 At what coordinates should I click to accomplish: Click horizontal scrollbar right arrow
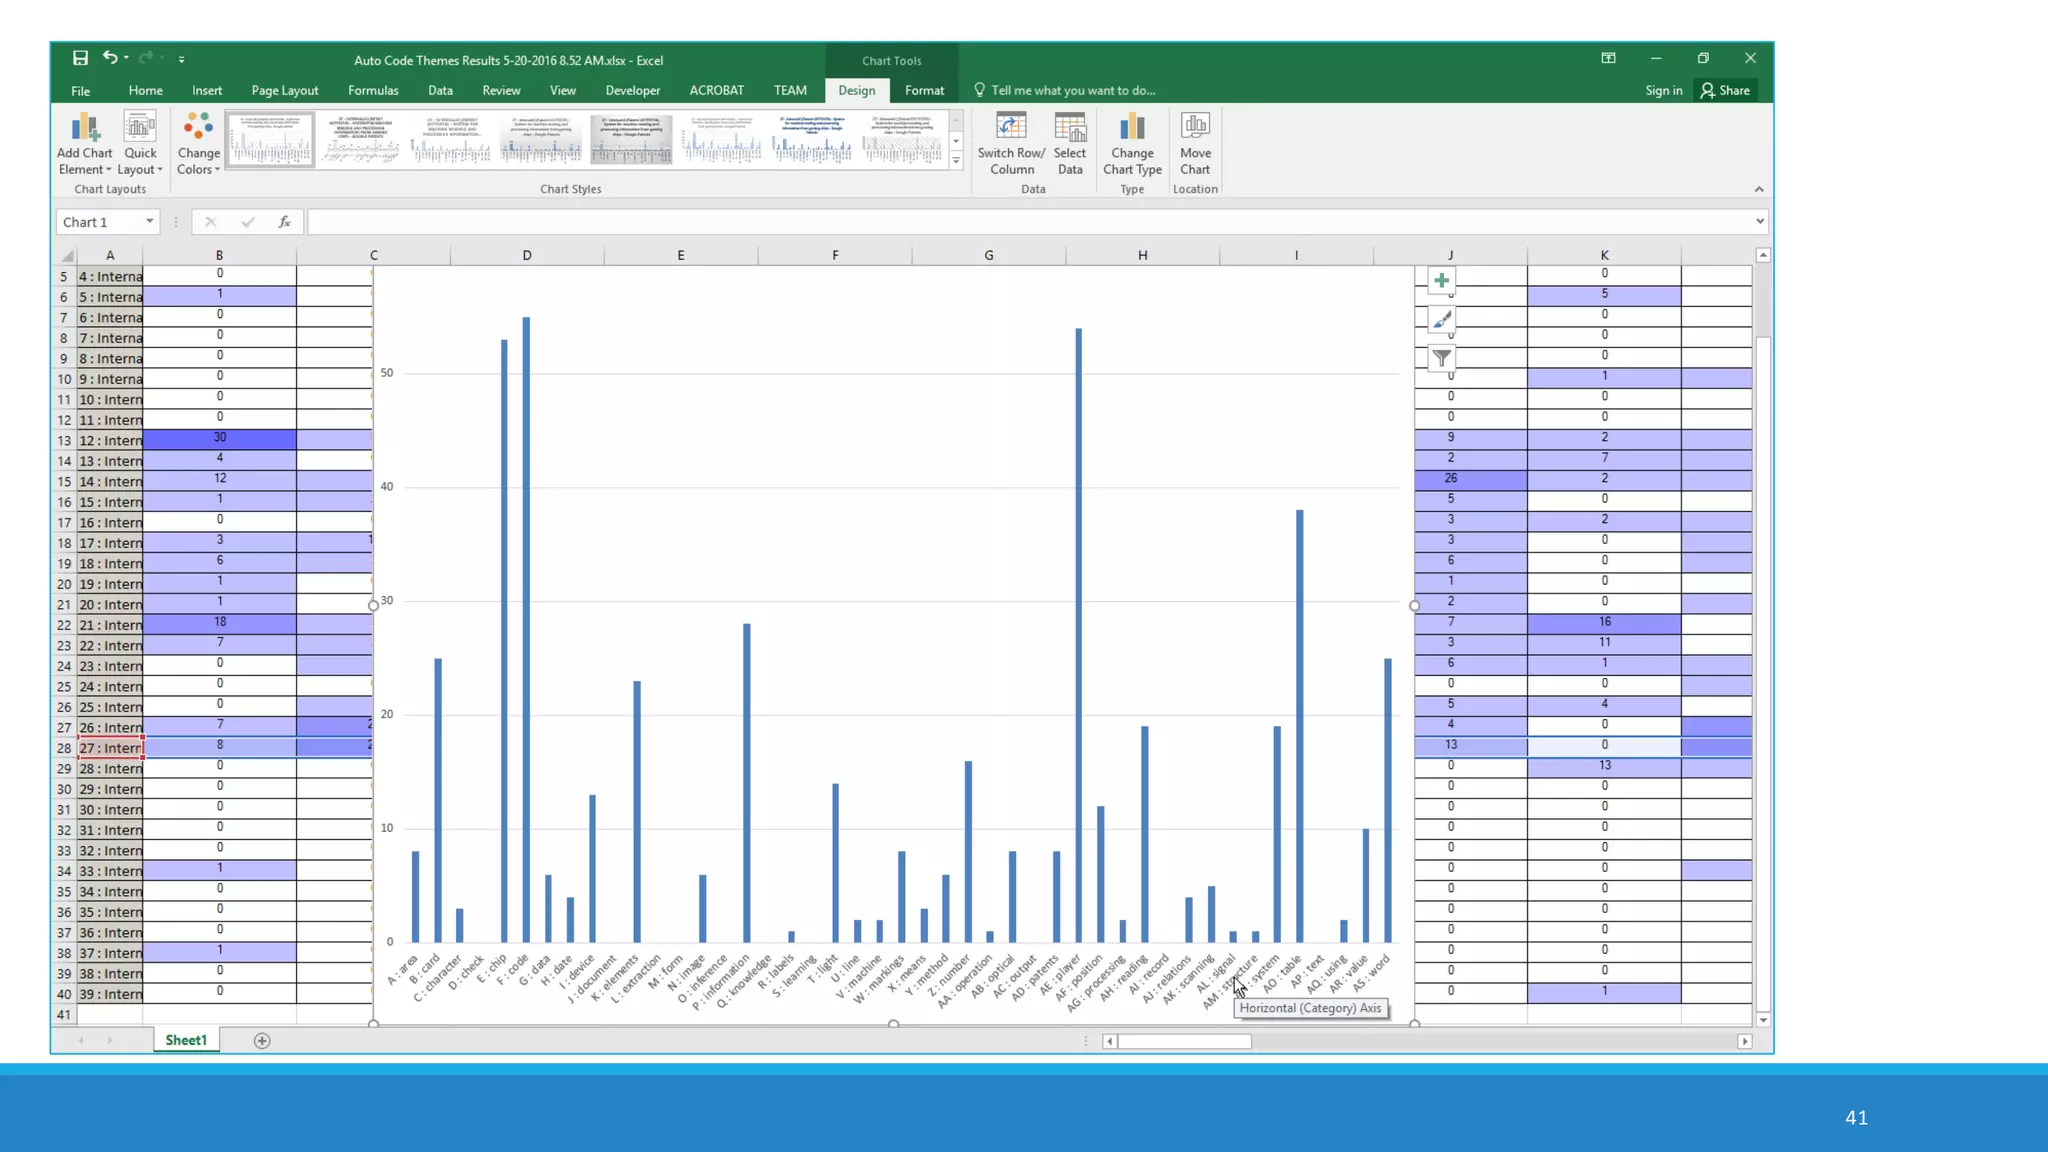click(x=1745, y=1041)
